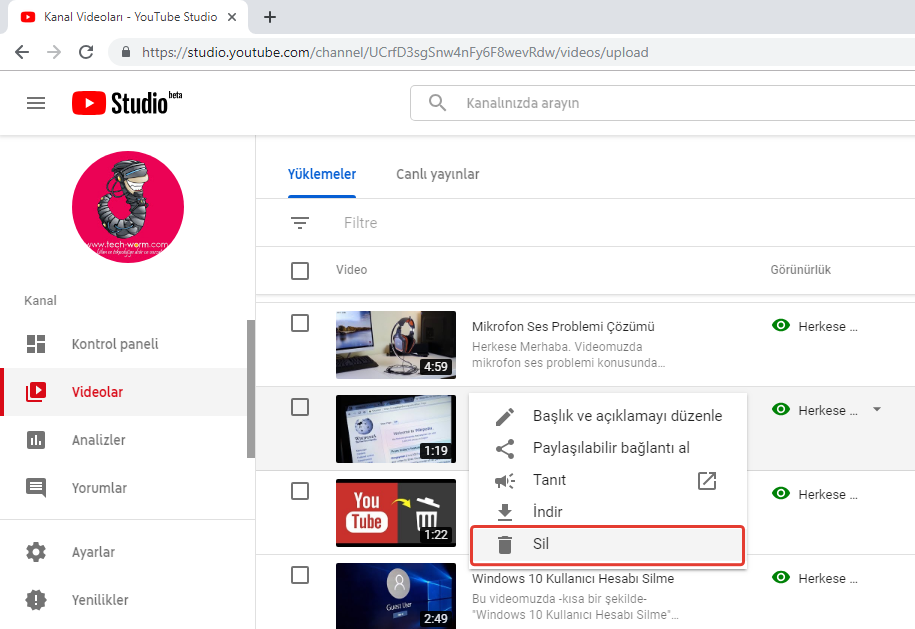The width and height of the screenshot is (915, 629).
Task: Open Kontrol paneli dashboard icon
Action: tap(36, 344)
